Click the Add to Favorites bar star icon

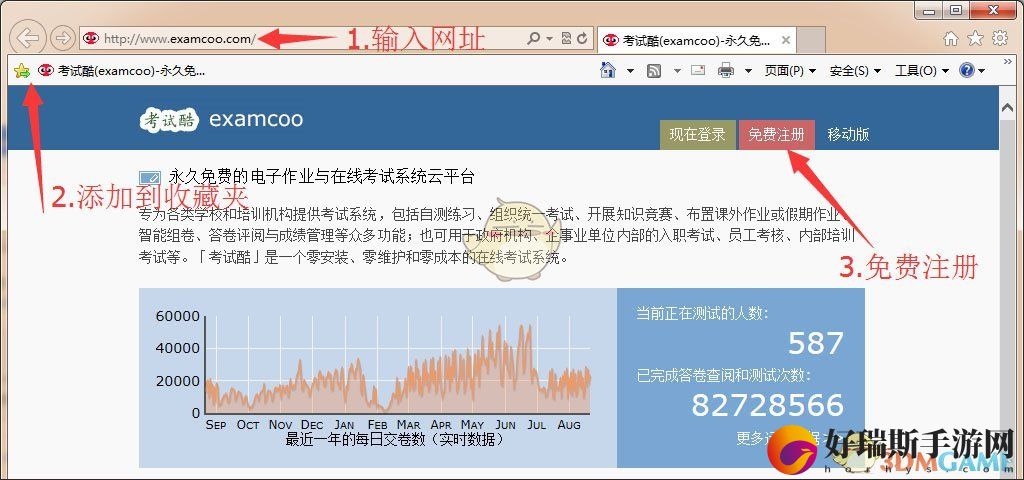click(x=22, y=71)
